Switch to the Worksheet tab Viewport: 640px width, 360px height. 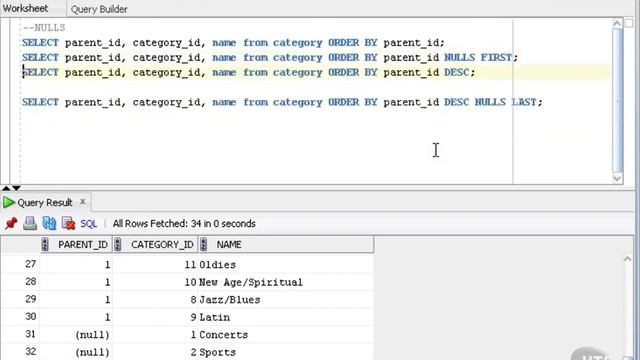click(x=25, y=8)
